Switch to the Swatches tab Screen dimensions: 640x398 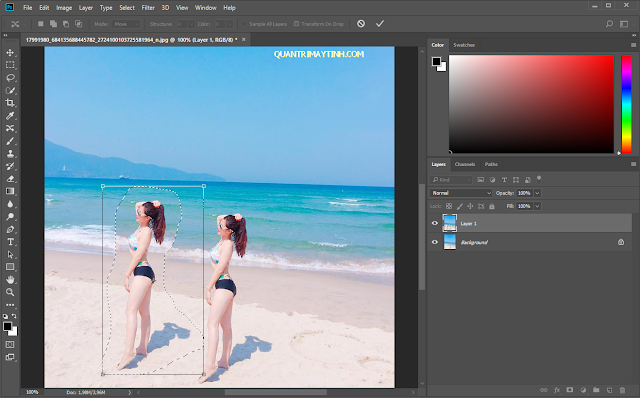[464, 45]
